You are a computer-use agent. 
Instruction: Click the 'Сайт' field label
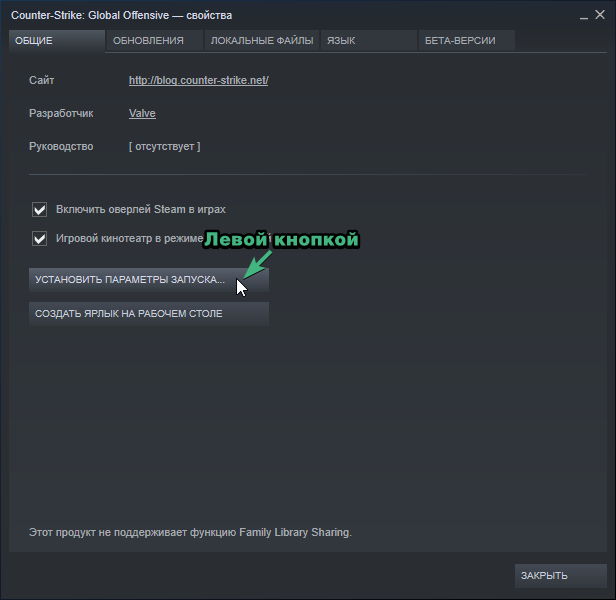click(x=42, y=81)
